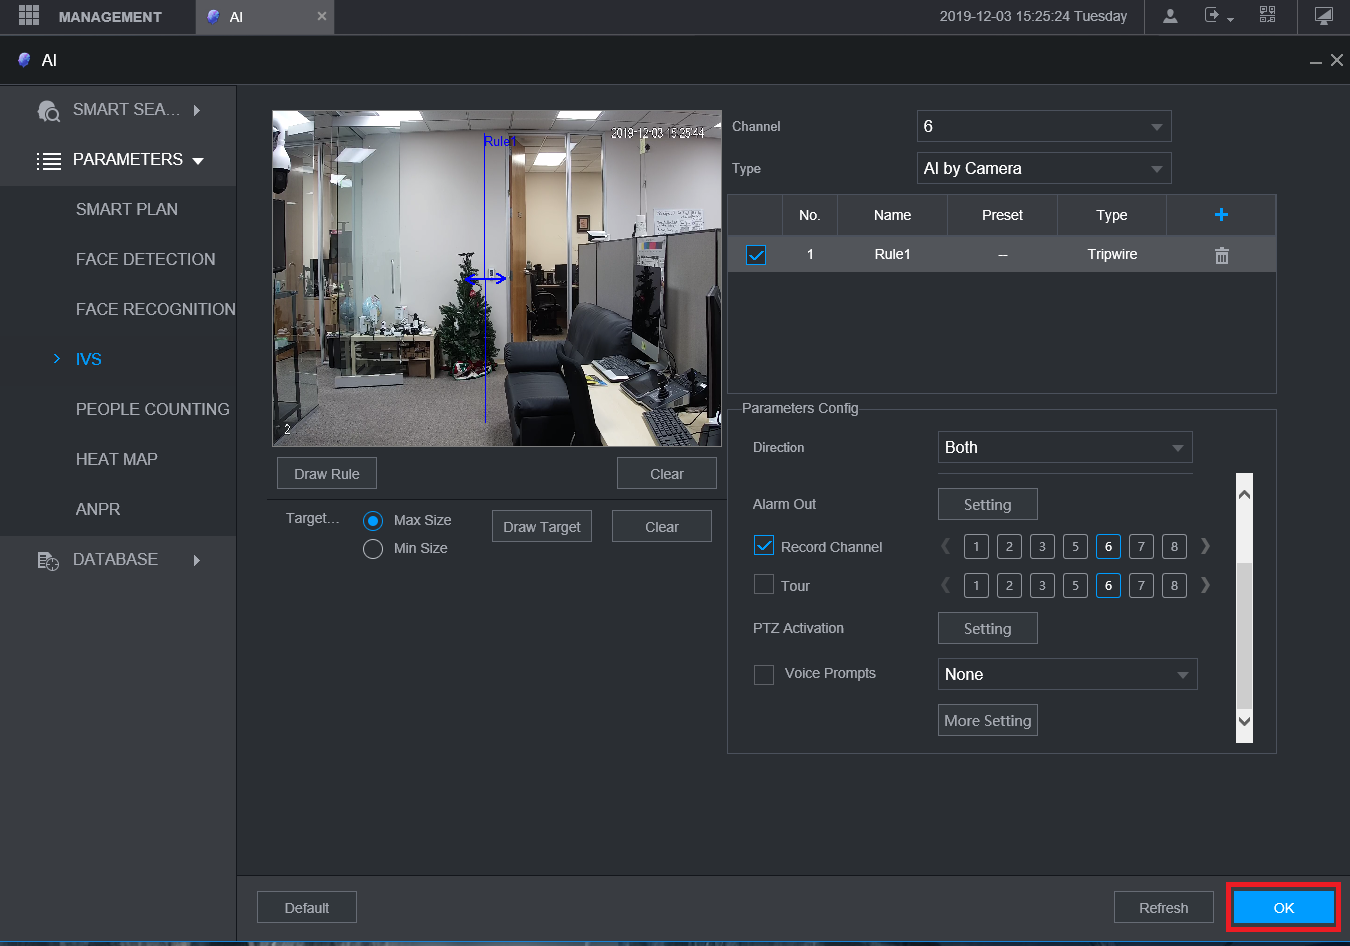
Task: Click the plus icon to add rule
Action: click(x=1221, y=215)
